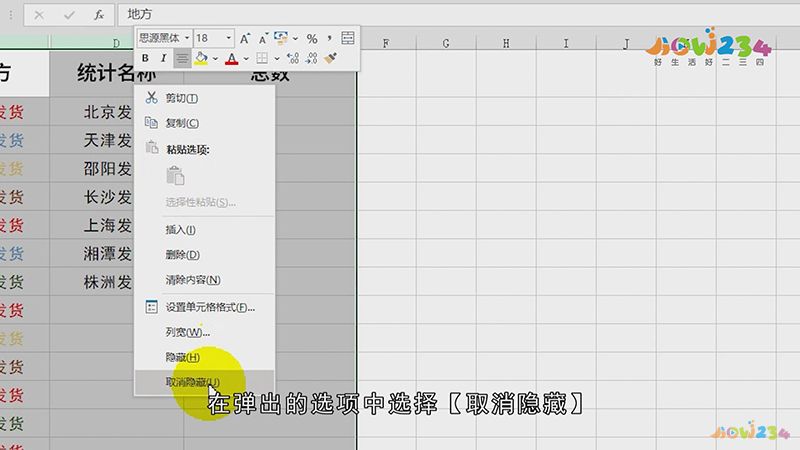
Task: Choose 剪切(T) from the context menu
Action: [204, 98]
